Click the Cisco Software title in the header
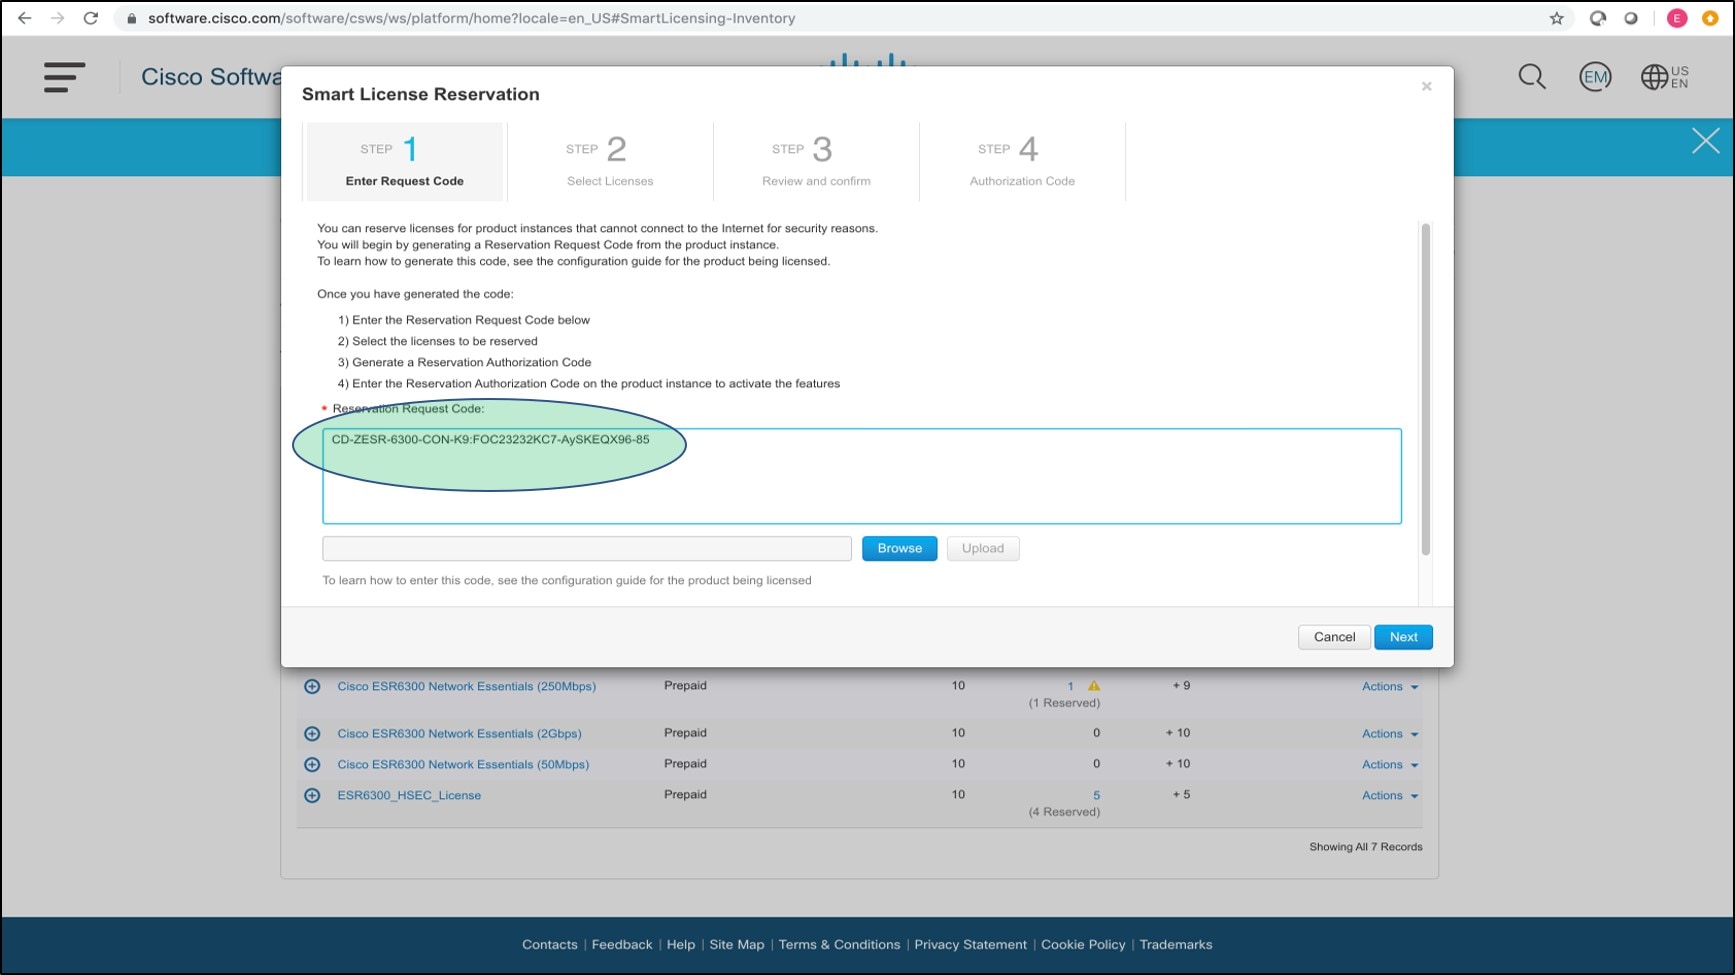 pyautogui.click(x=211, y=77)
